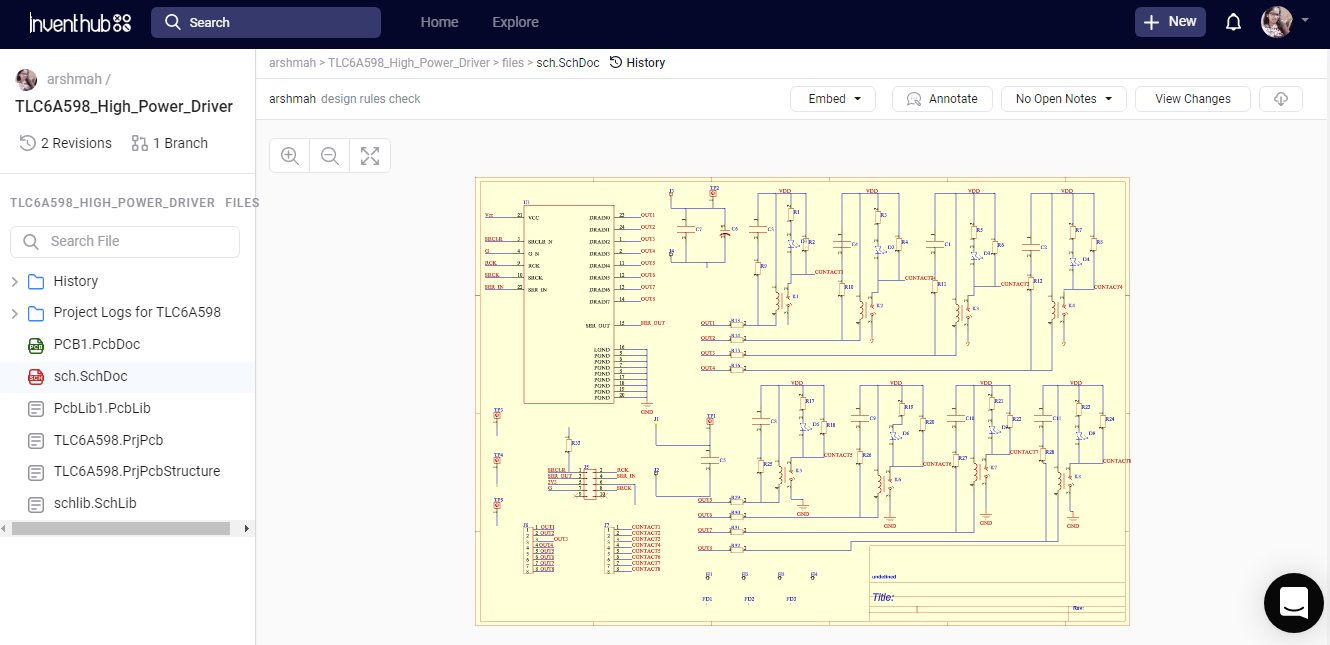This screenshot has height=645, width=1330.
Task: Download the file with cloud icon
Action: (1281, 99)
